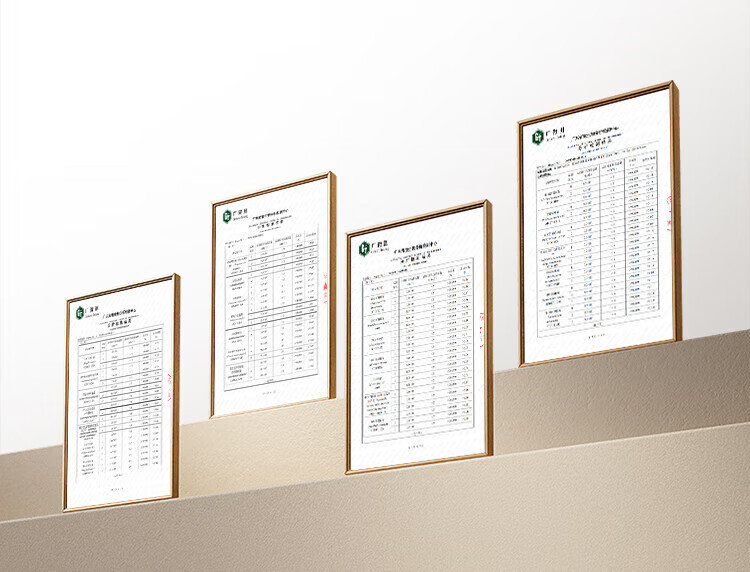750x572 pixels.
Task: Click the results table in the rightmost certificate
Action: point(597,240)
